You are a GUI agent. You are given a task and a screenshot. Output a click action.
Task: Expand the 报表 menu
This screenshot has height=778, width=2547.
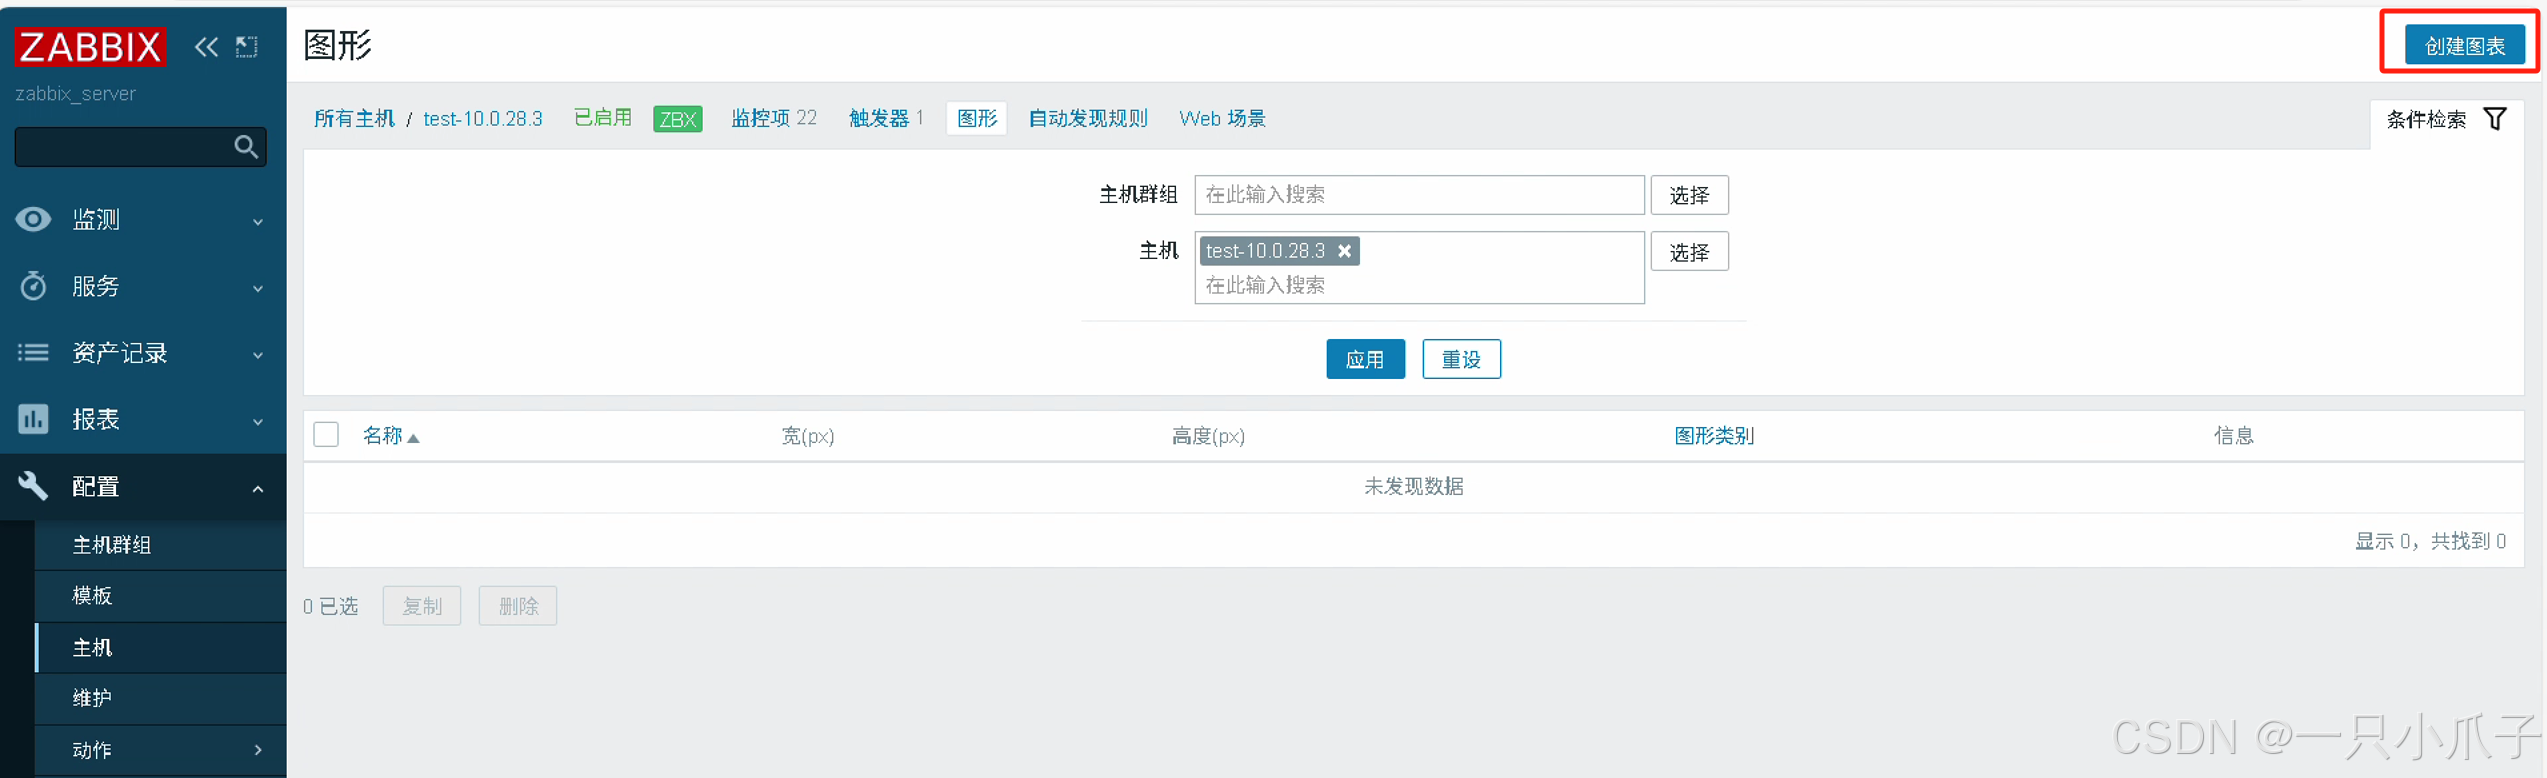(x=258, y=421)
